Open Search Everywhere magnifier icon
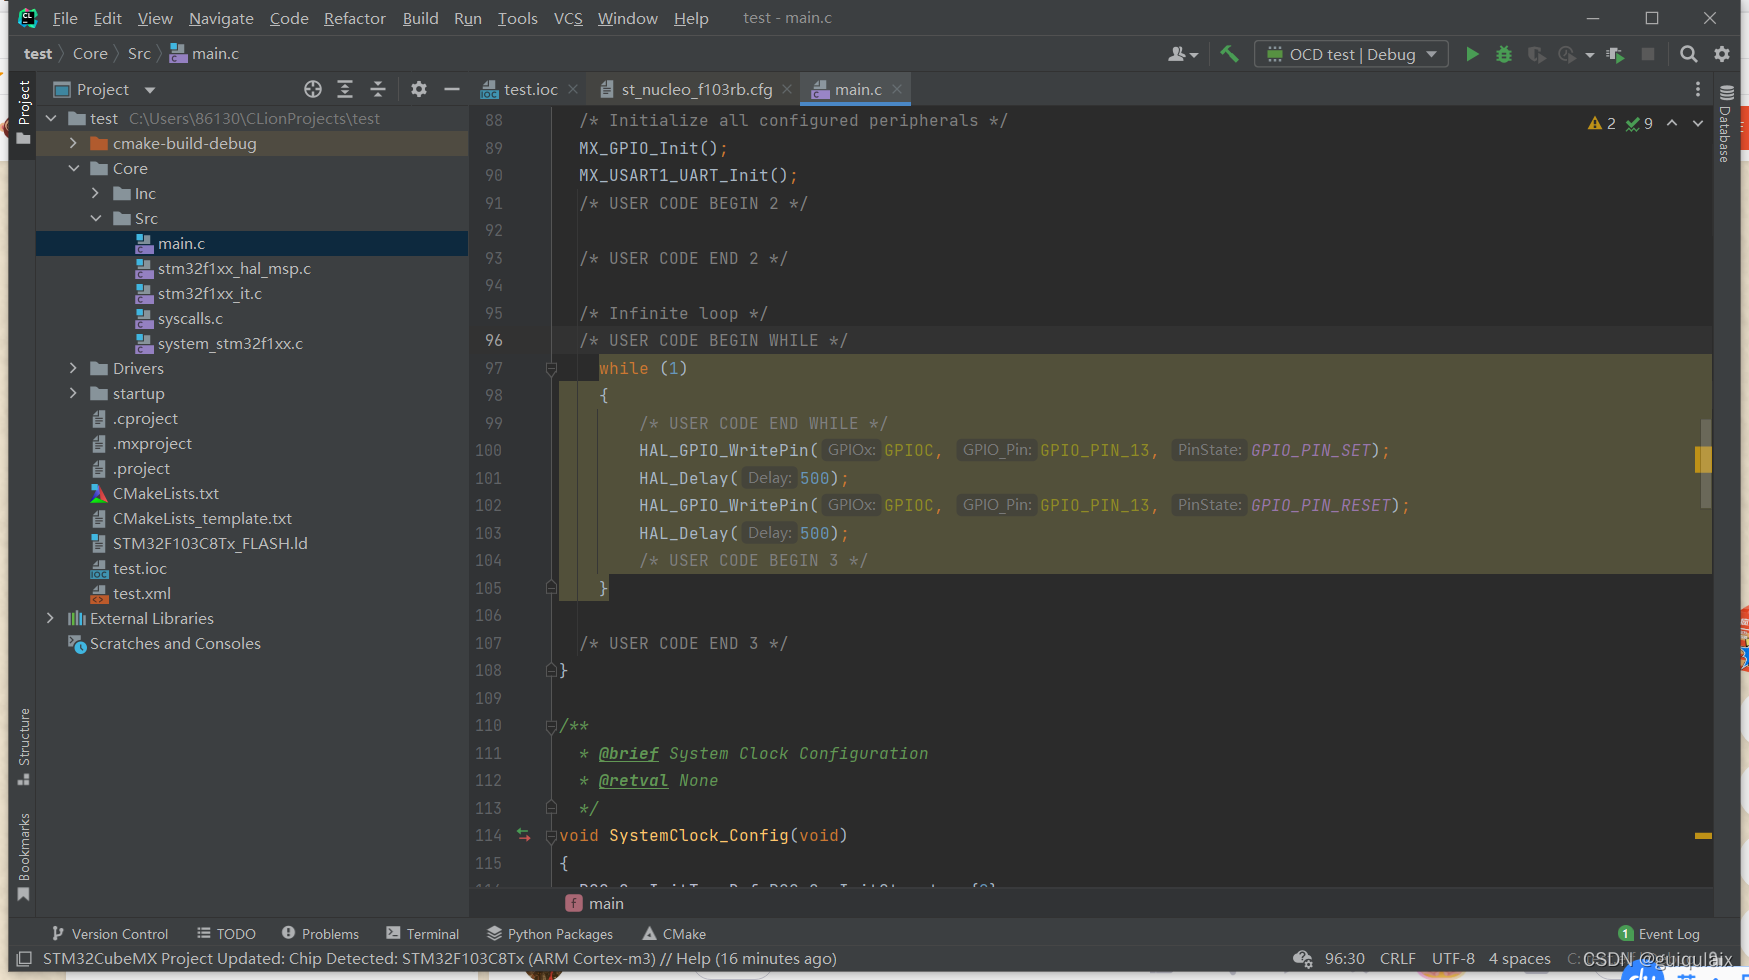Viewport: 1749px width, 980px height. [x=1689, y=54]
